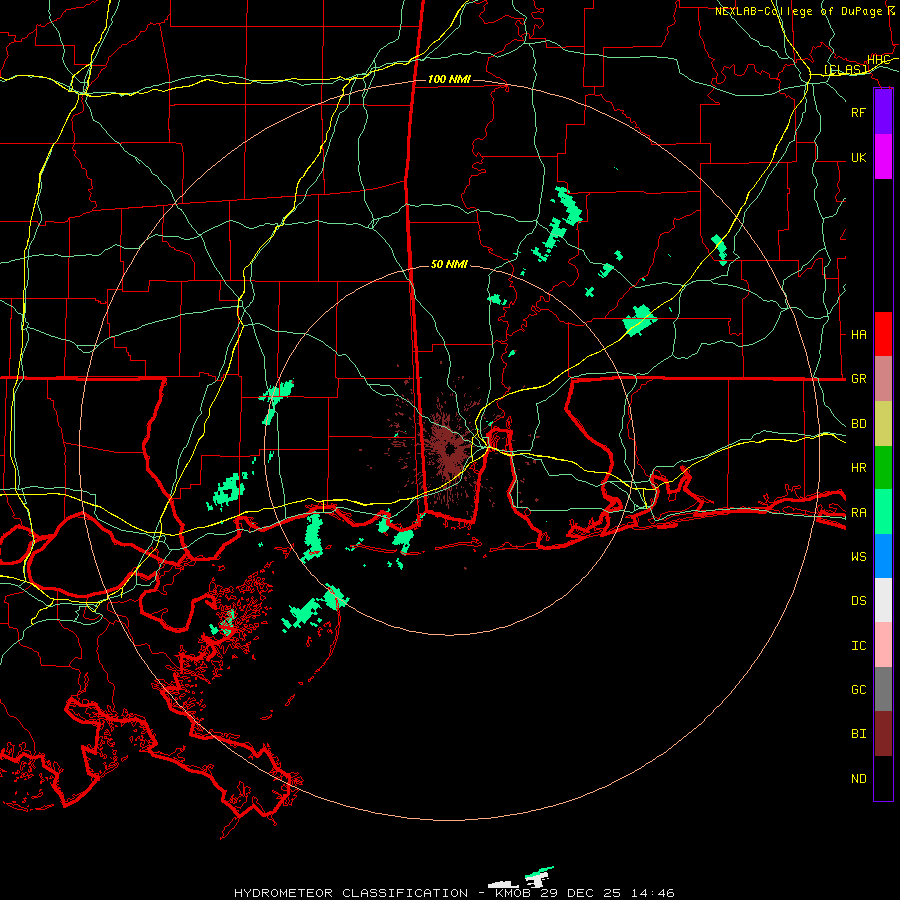Click the magenta UK color swatch in legend

883,157
